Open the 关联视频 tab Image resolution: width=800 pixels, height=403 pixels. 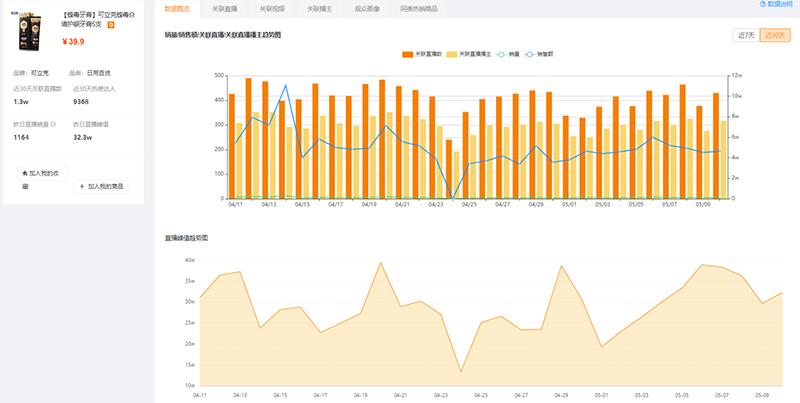272,8
